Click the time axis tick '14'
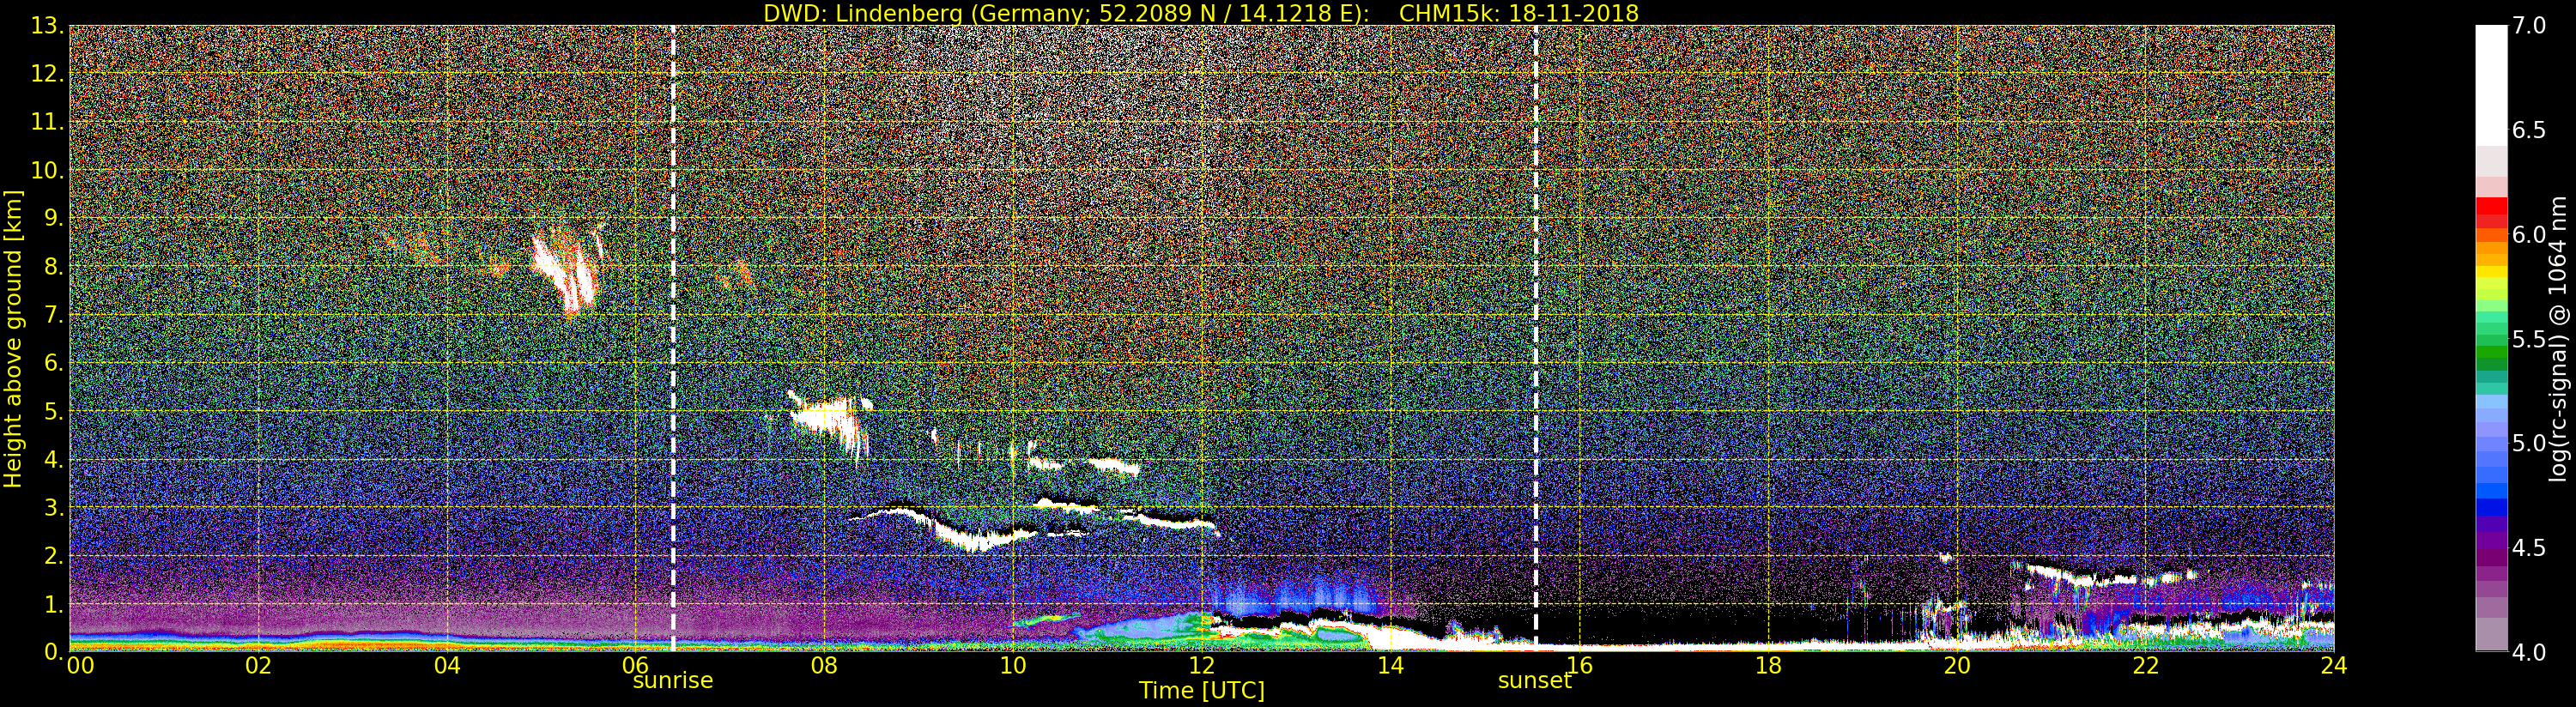 (1390, 665)
